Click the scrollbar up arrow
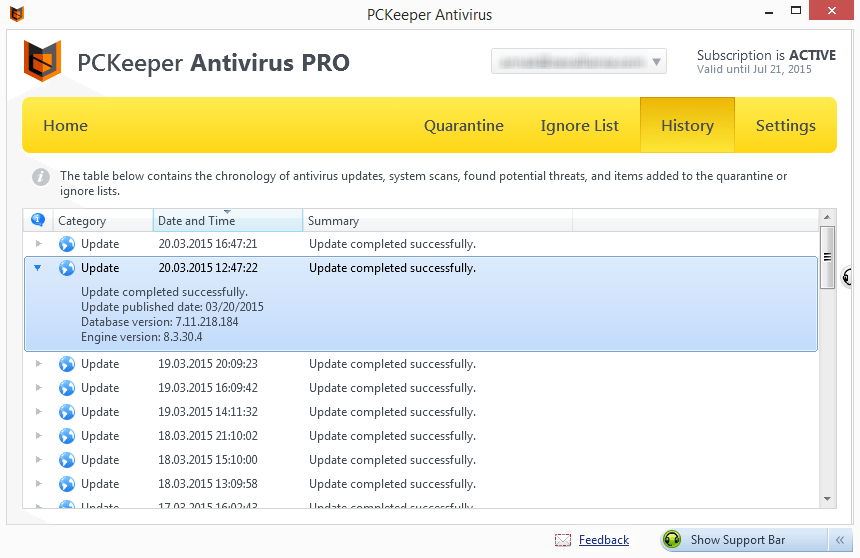Image resolution: width=860 pixels, height=558 pixels. pyautogui.click(x=827, y=217)
